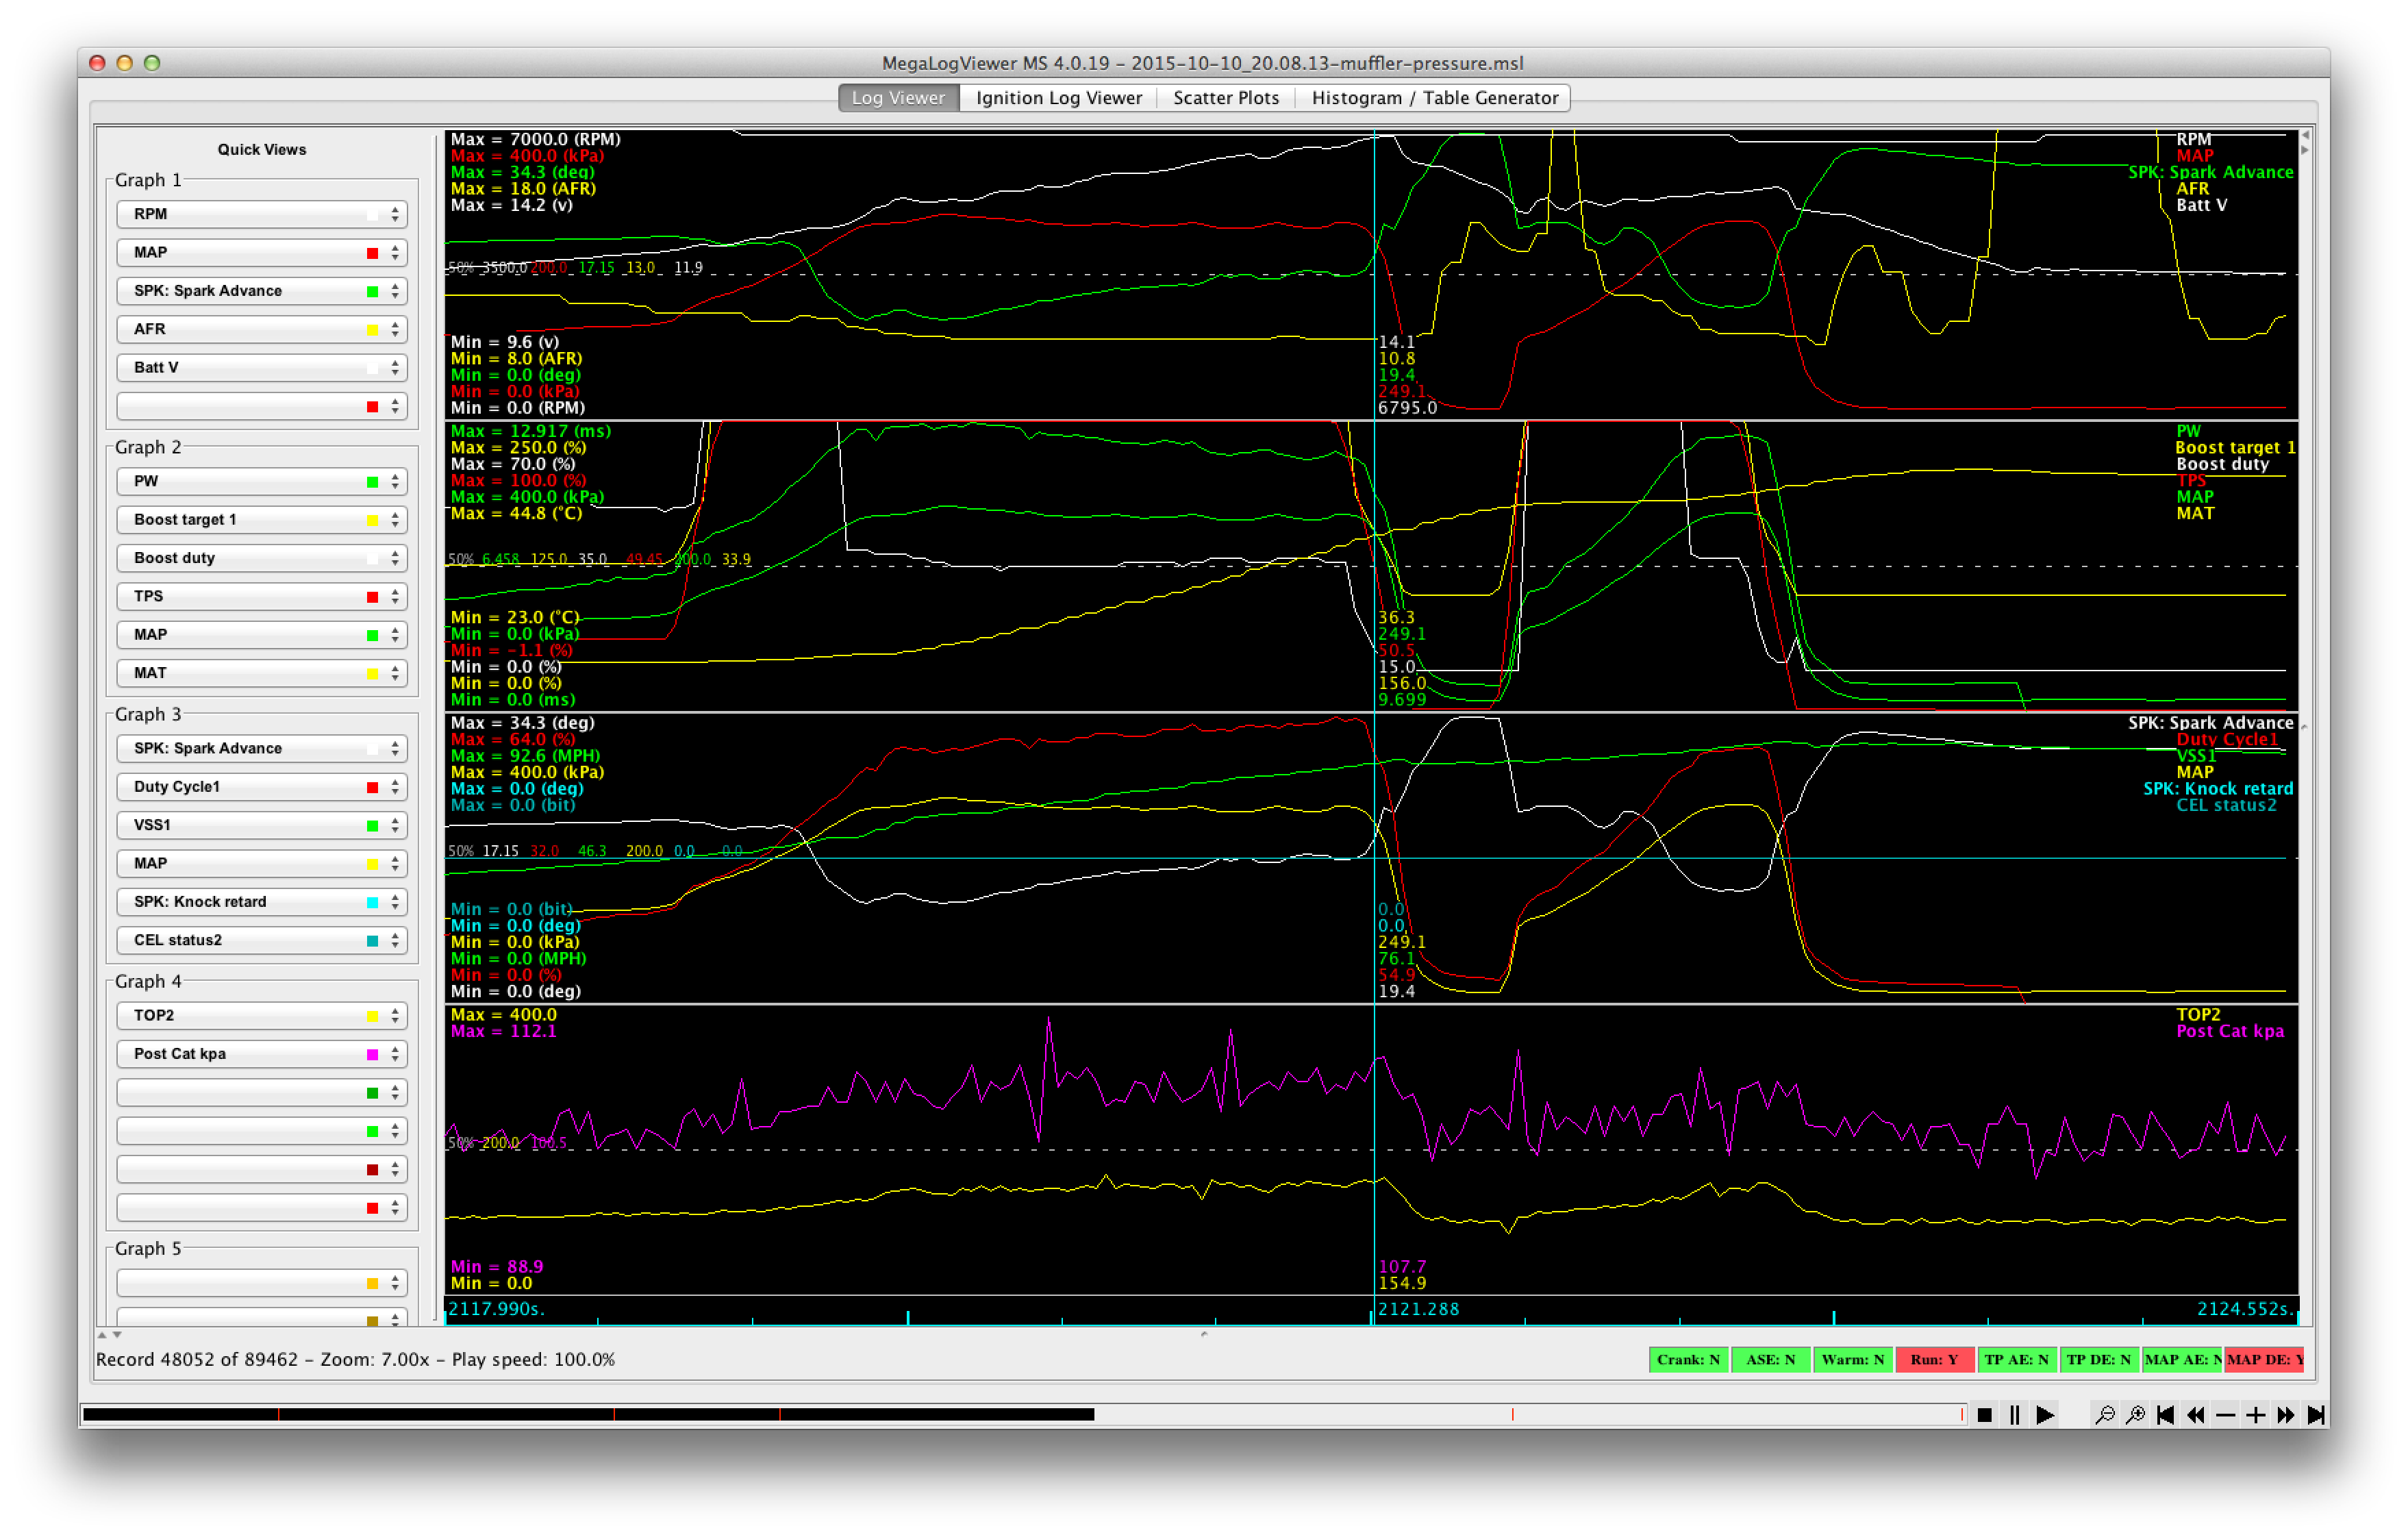
Task: Click the zoom out magnifier icon
Action: pos(2105,1414)
